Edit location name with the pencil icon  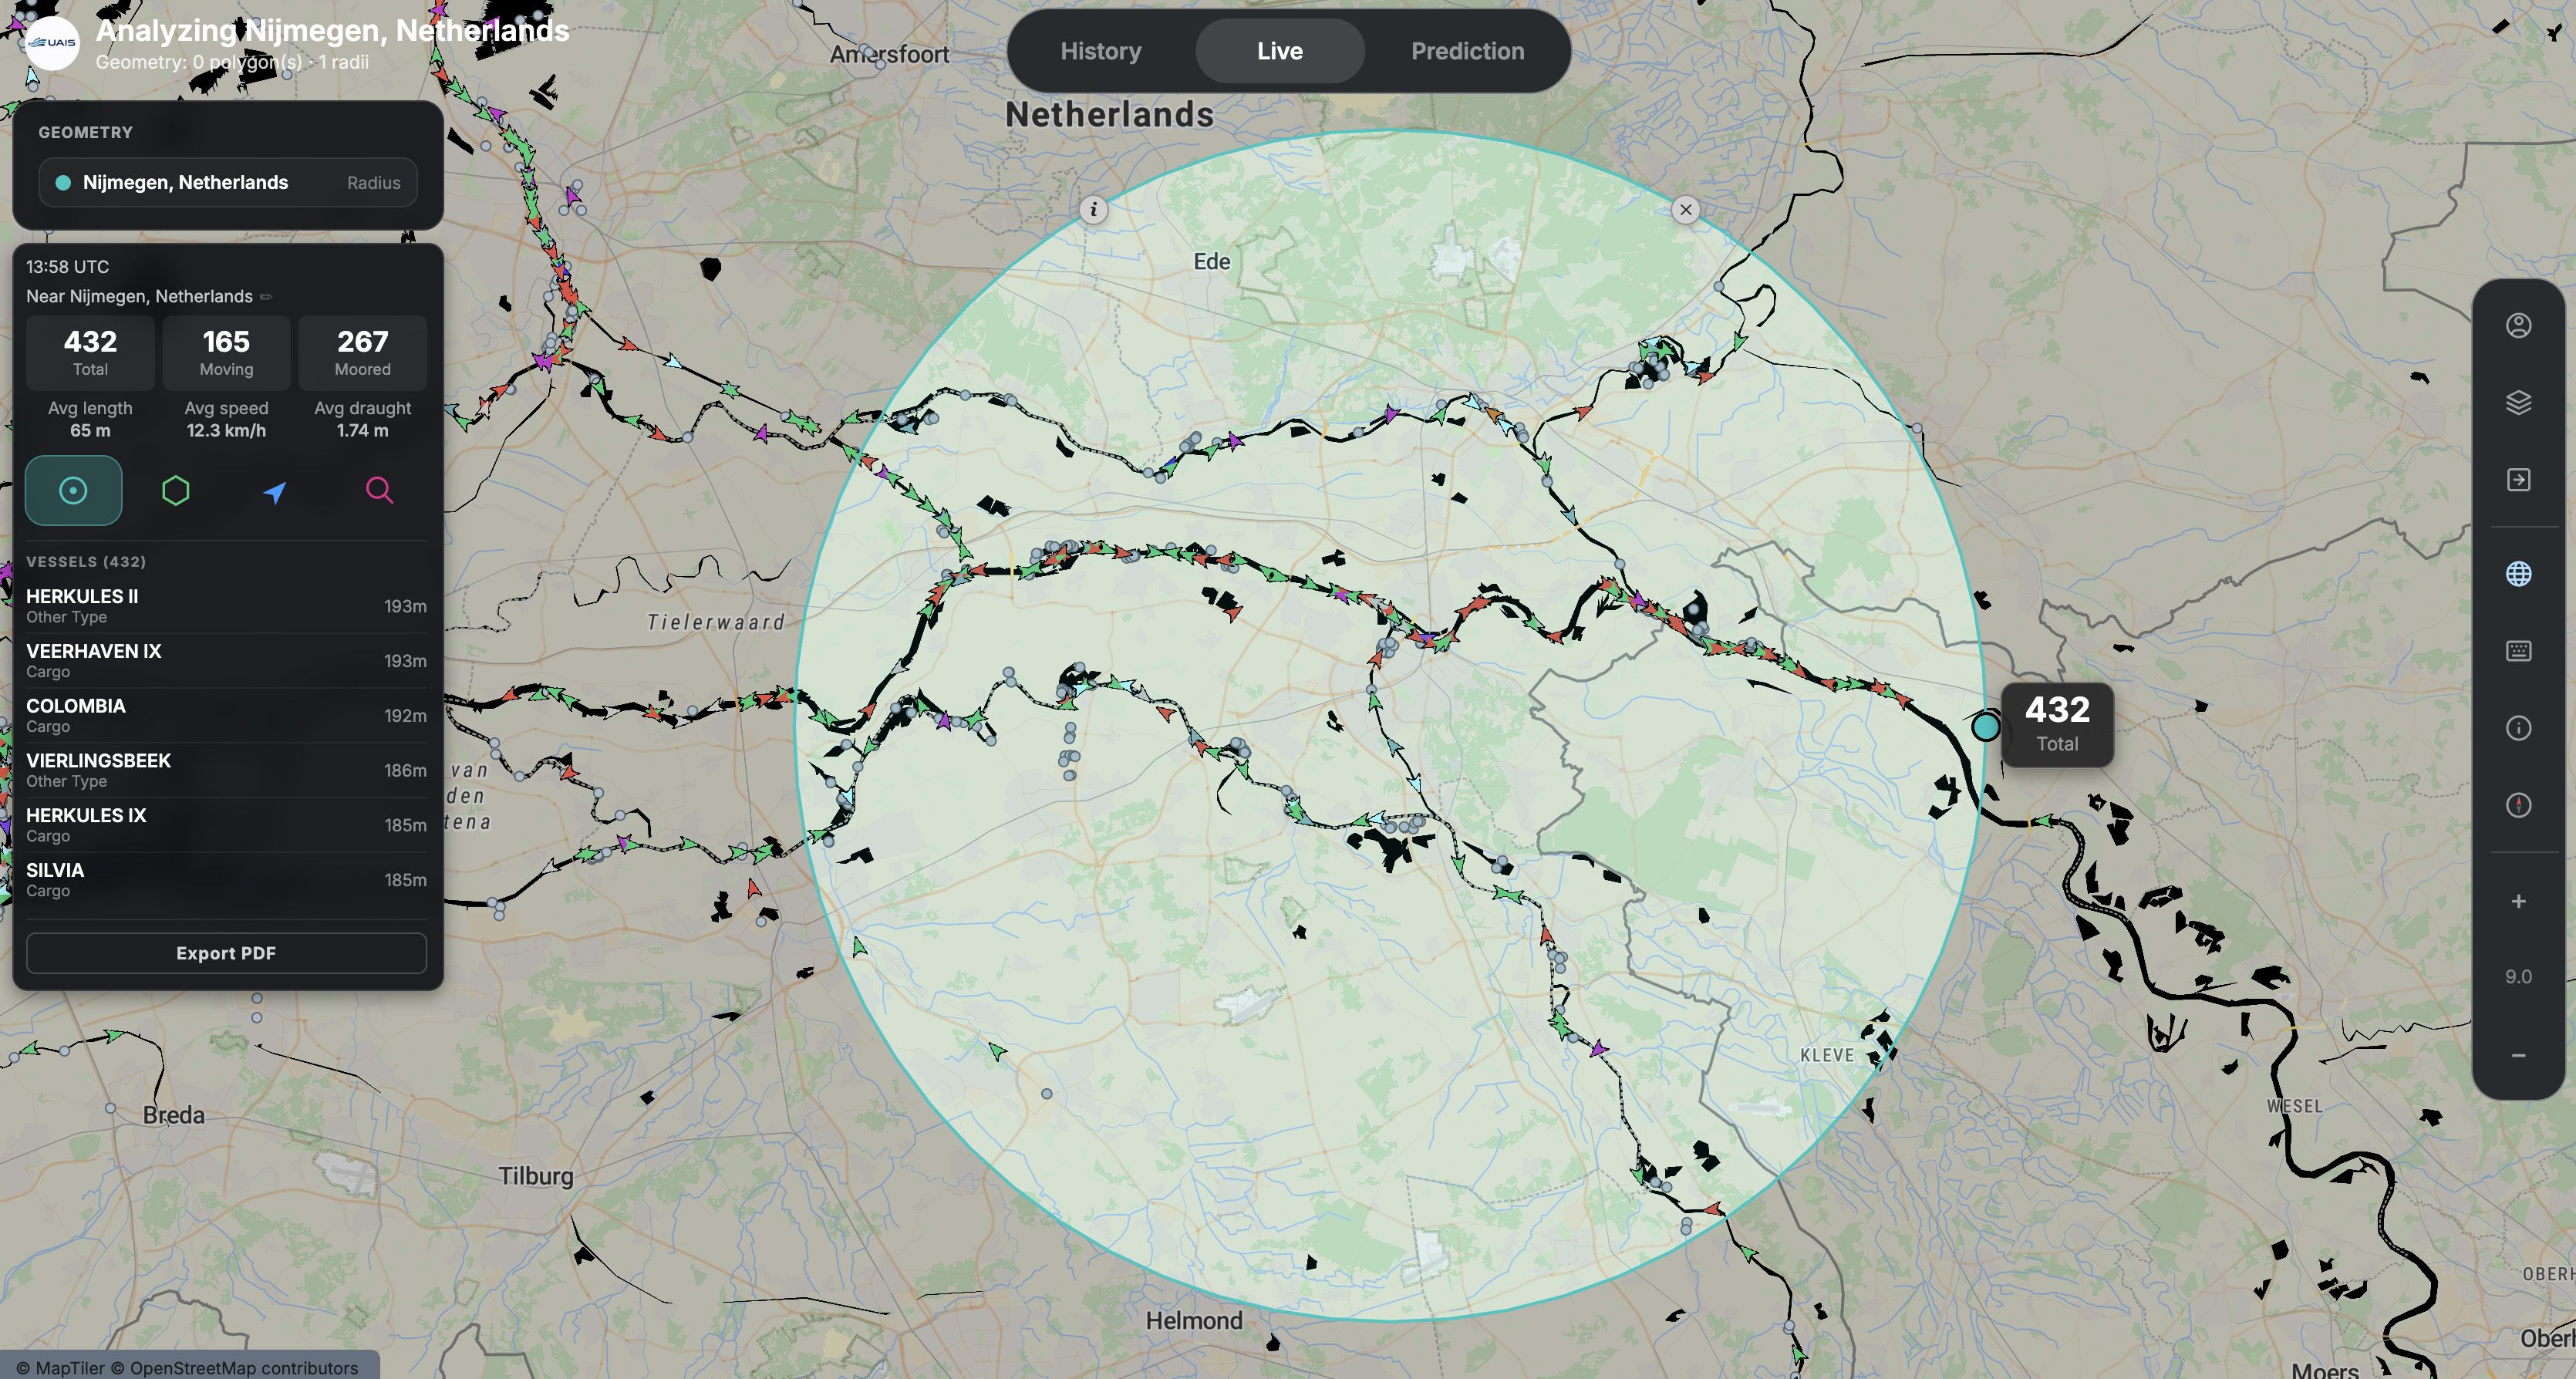point(266,296)
